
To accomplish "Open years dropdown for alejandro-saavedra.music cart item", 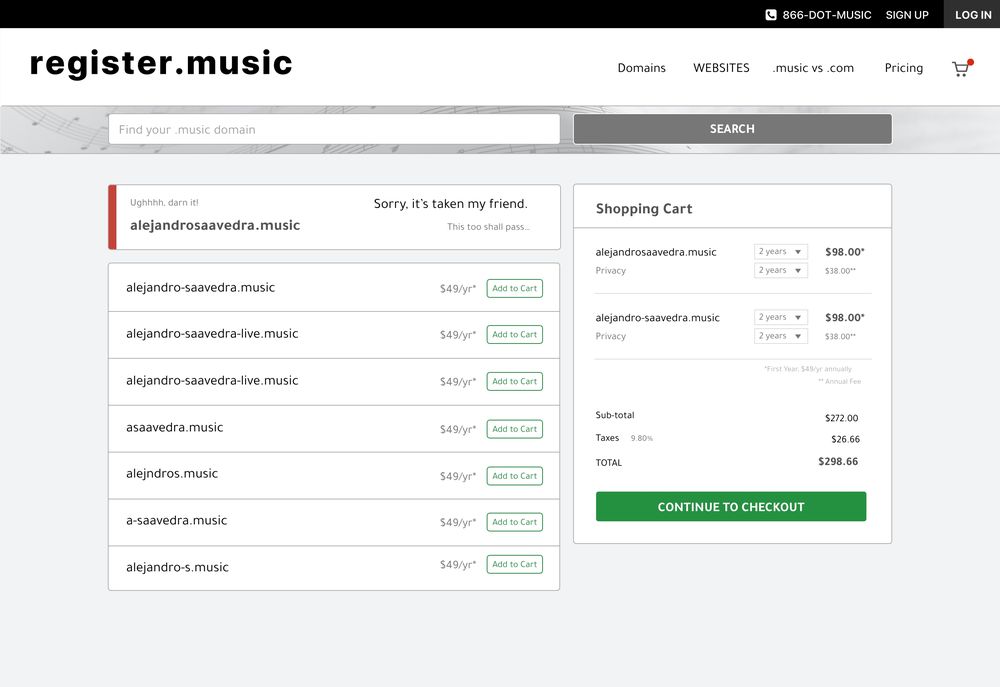I will 781,317.
